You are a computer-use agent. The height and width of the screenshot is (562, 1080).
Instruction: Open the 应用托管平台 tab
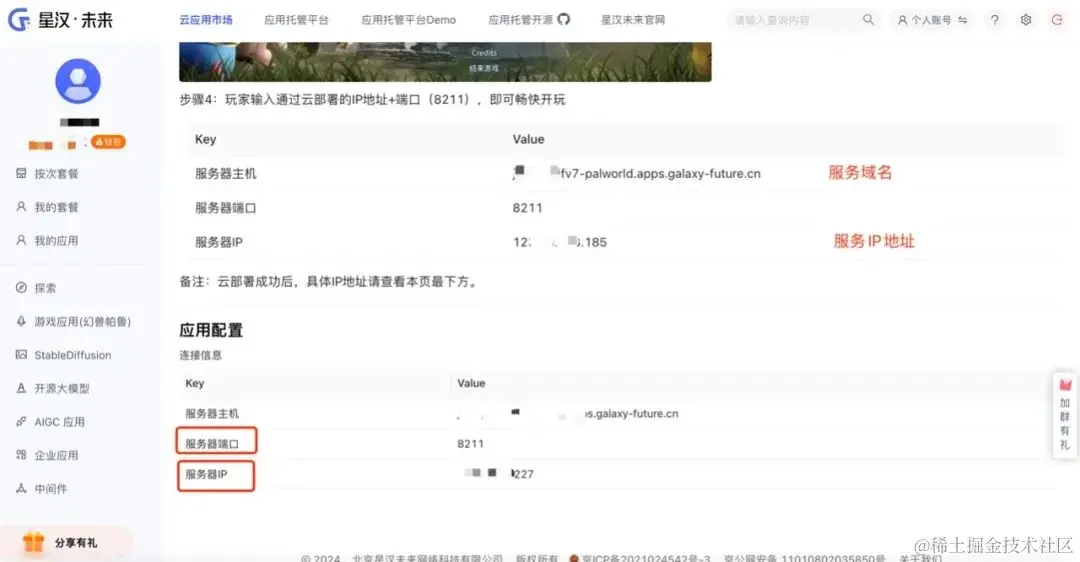[x=296, y=20]
